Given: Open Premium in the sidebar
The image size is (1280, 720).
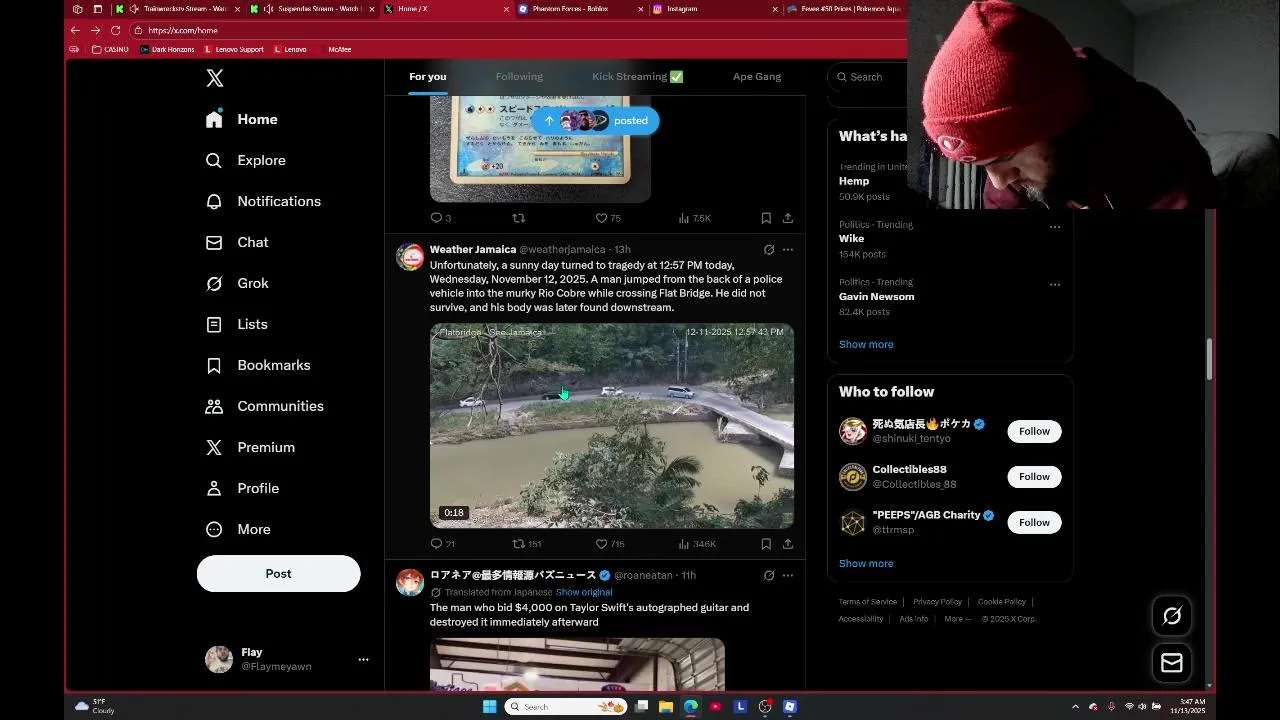Looking at the screenshot, I should click(x=250, y=447).
